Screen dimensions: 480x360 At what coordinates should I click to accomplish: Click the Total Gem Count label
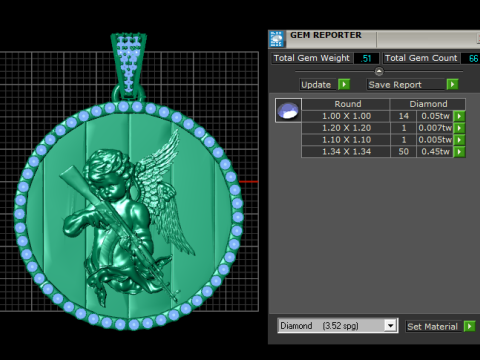(421, 58)
